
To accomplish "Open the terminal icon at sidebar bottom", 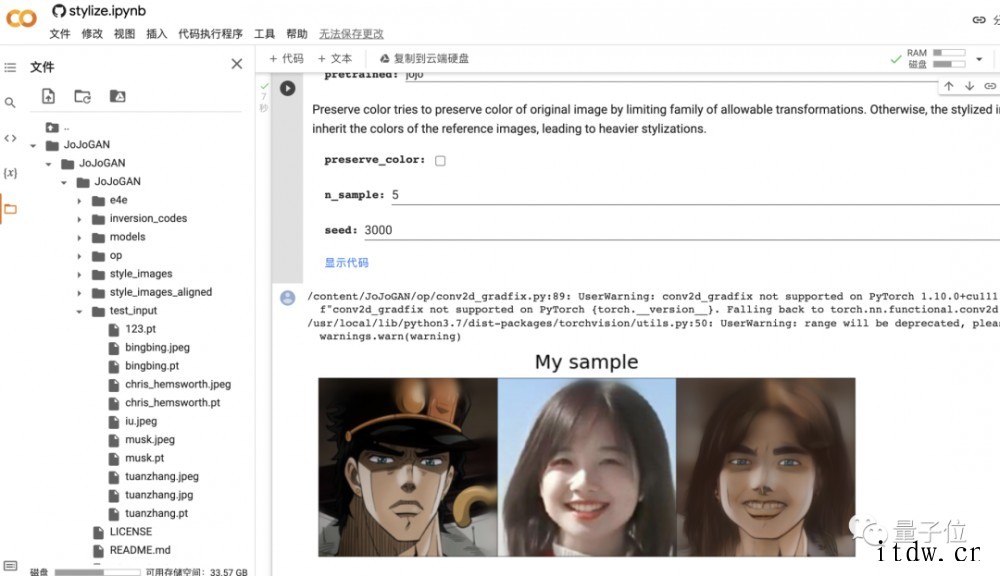I will point(10,565).
